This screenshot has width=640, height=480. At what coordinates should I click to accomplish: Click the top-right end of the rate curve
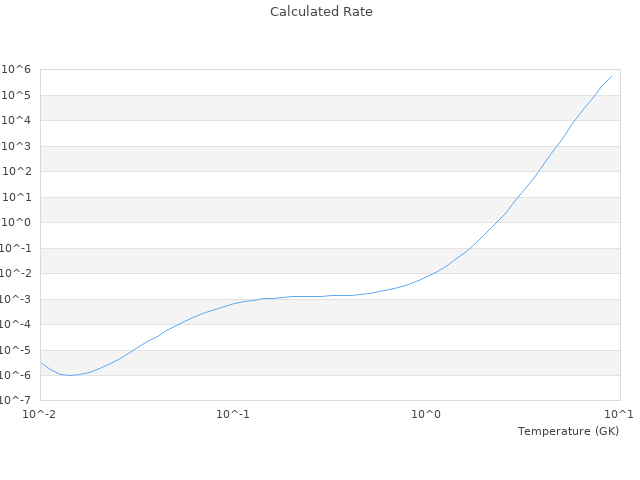611,76
